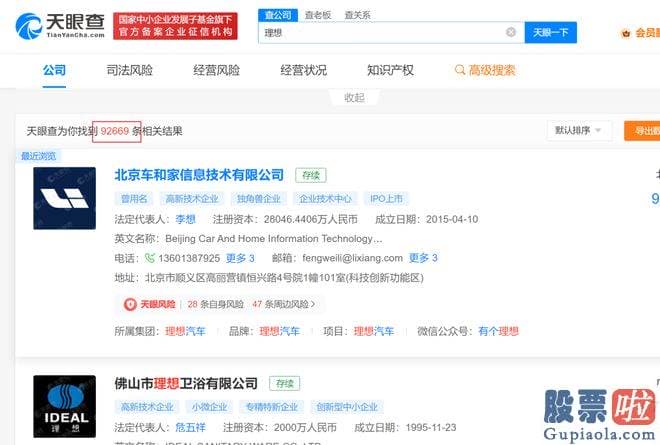660x445 pixels.
Task: Expand 更多 3 next to phone number
Action: click(240, 258)
